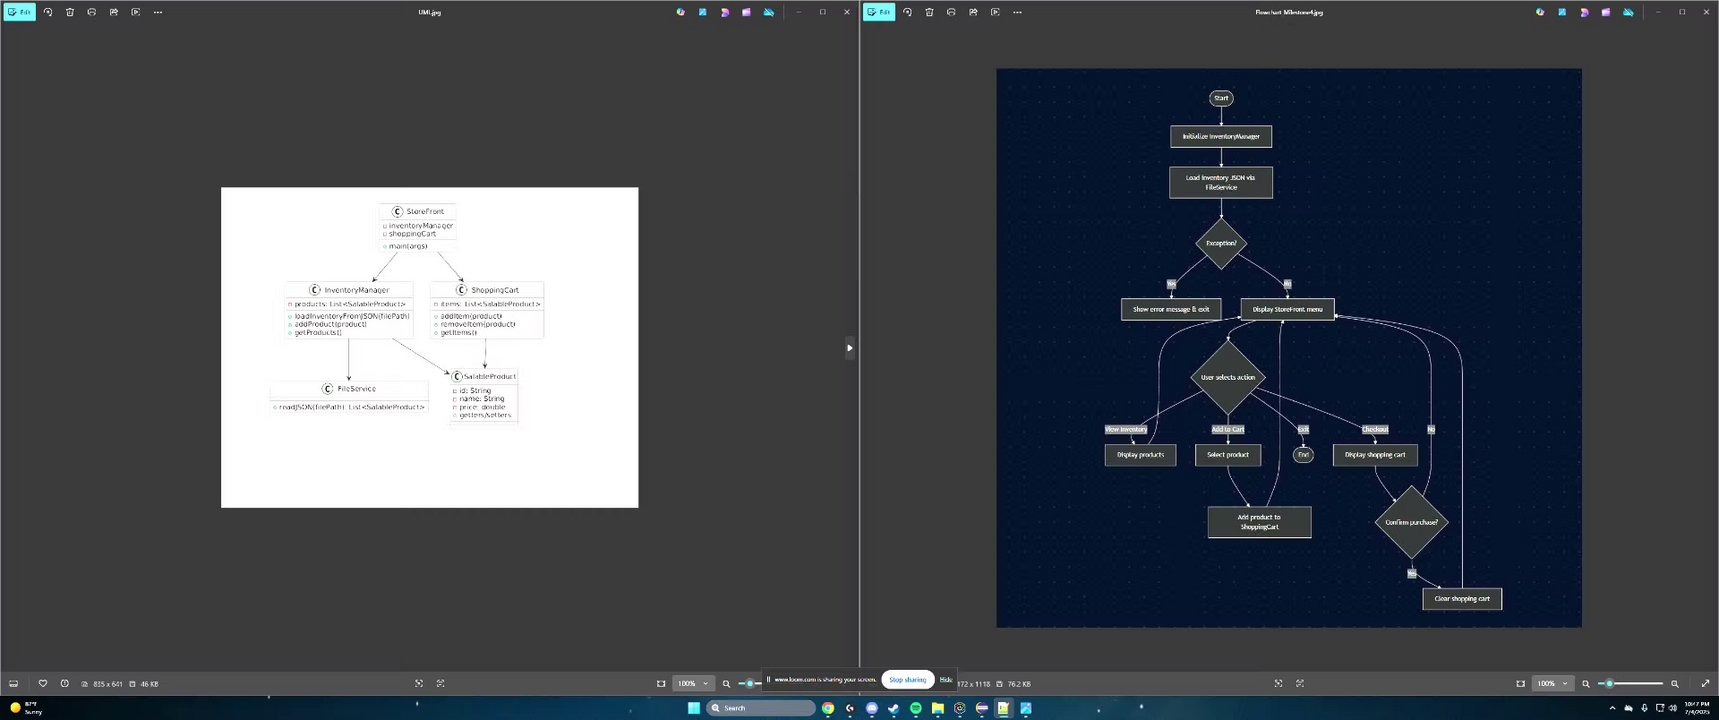
Task: Click Hide link in Loom sharing bar
Action: [946, 680]
